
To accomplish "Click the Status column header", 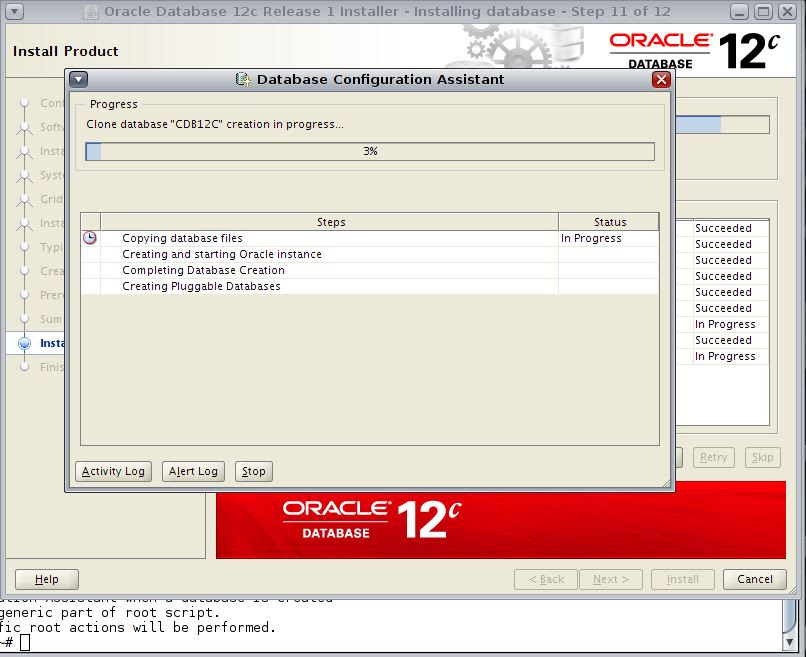I will [609, 222].
